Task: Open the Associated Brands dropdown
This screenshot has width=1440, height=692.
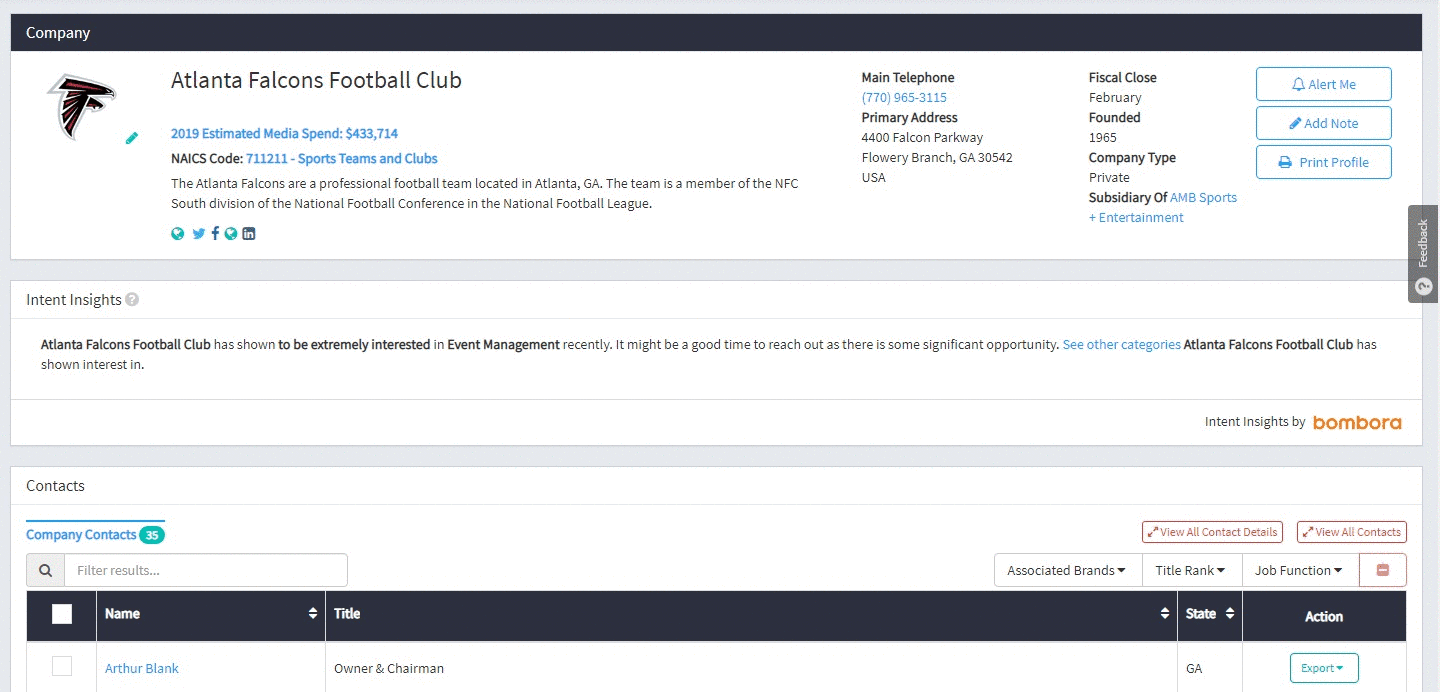Action: click(x=1067, y=570)
